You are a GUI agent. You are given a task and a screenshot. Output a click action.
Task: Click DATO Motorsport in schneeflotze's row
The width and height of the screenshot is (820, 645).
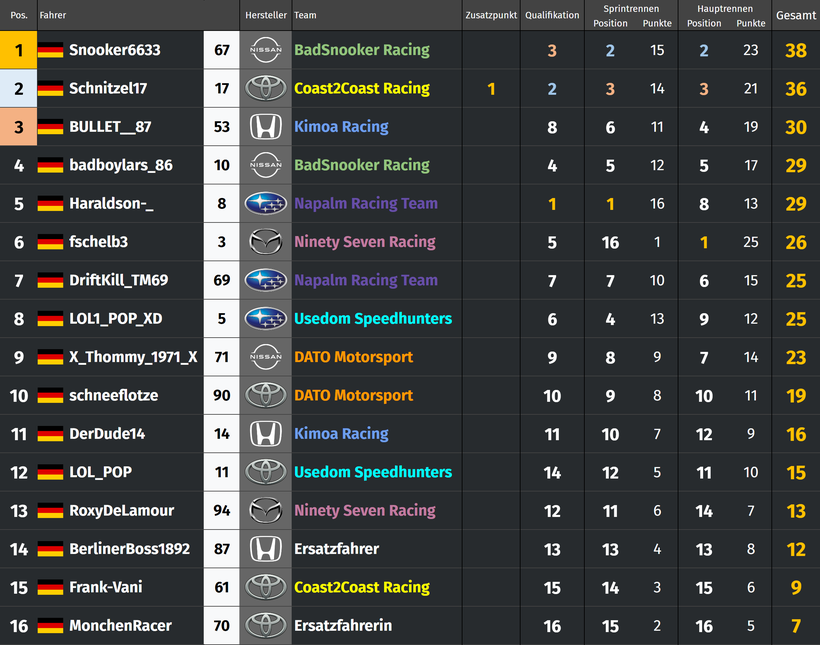pyautogui.click(x=354, y=395)
